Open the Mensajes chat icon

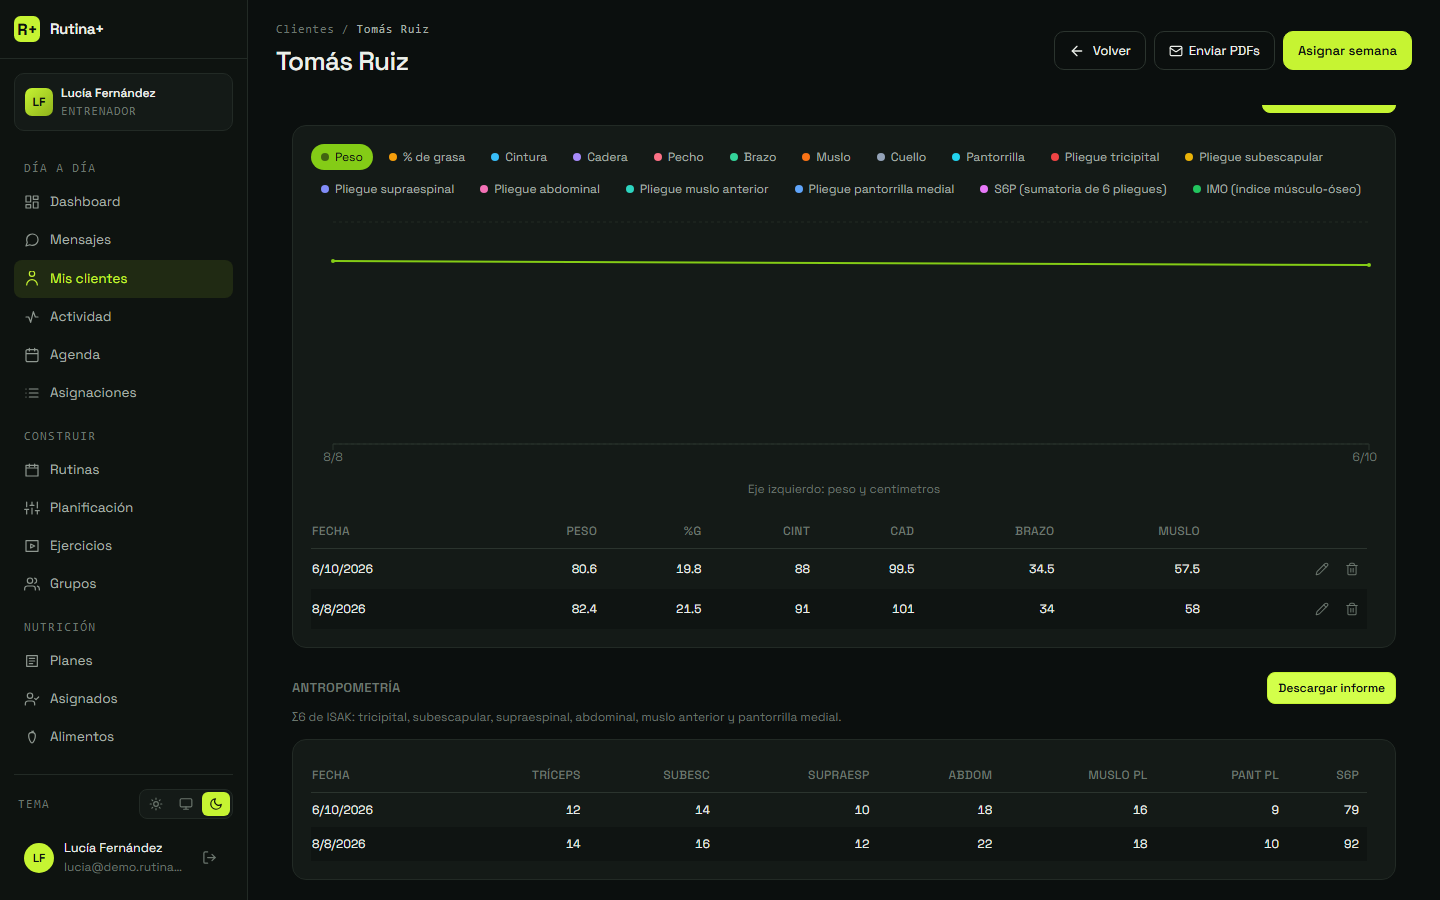click(32, 240)
